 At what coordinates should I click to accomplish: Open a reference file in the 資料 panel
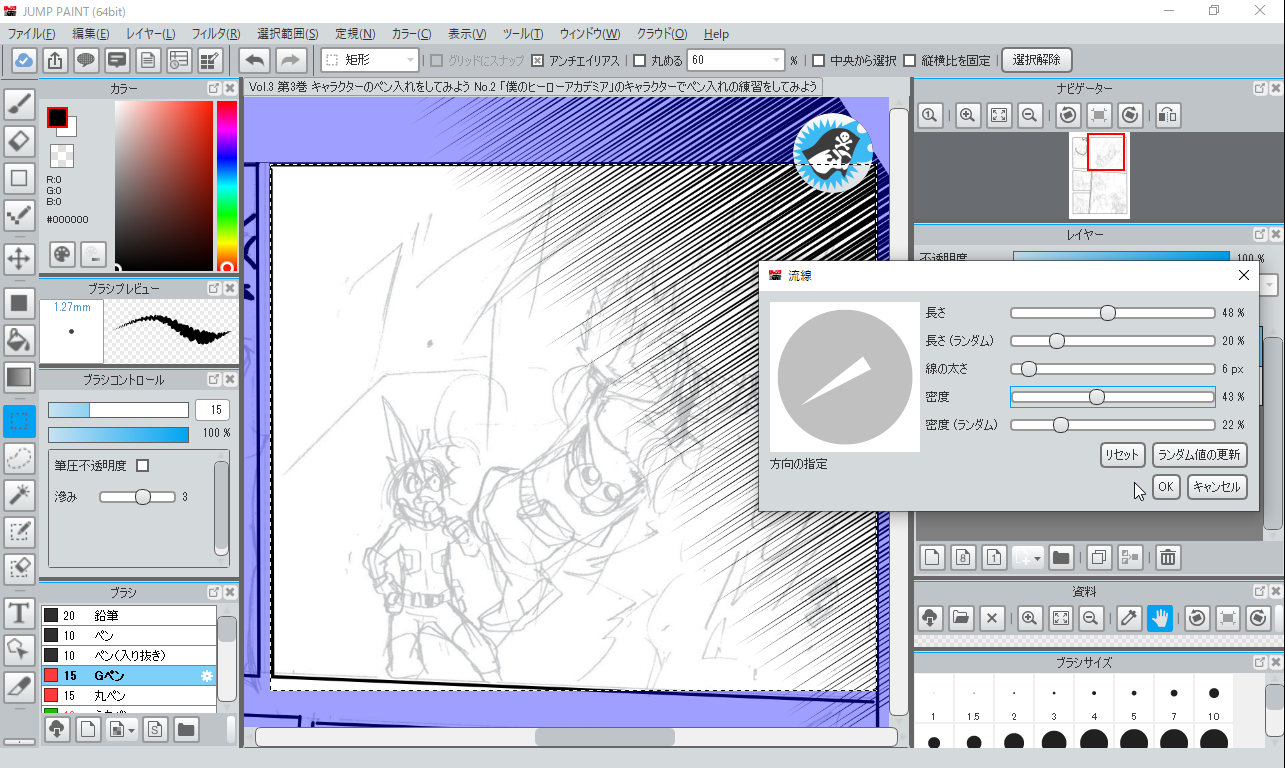click(x=961, y=618)
